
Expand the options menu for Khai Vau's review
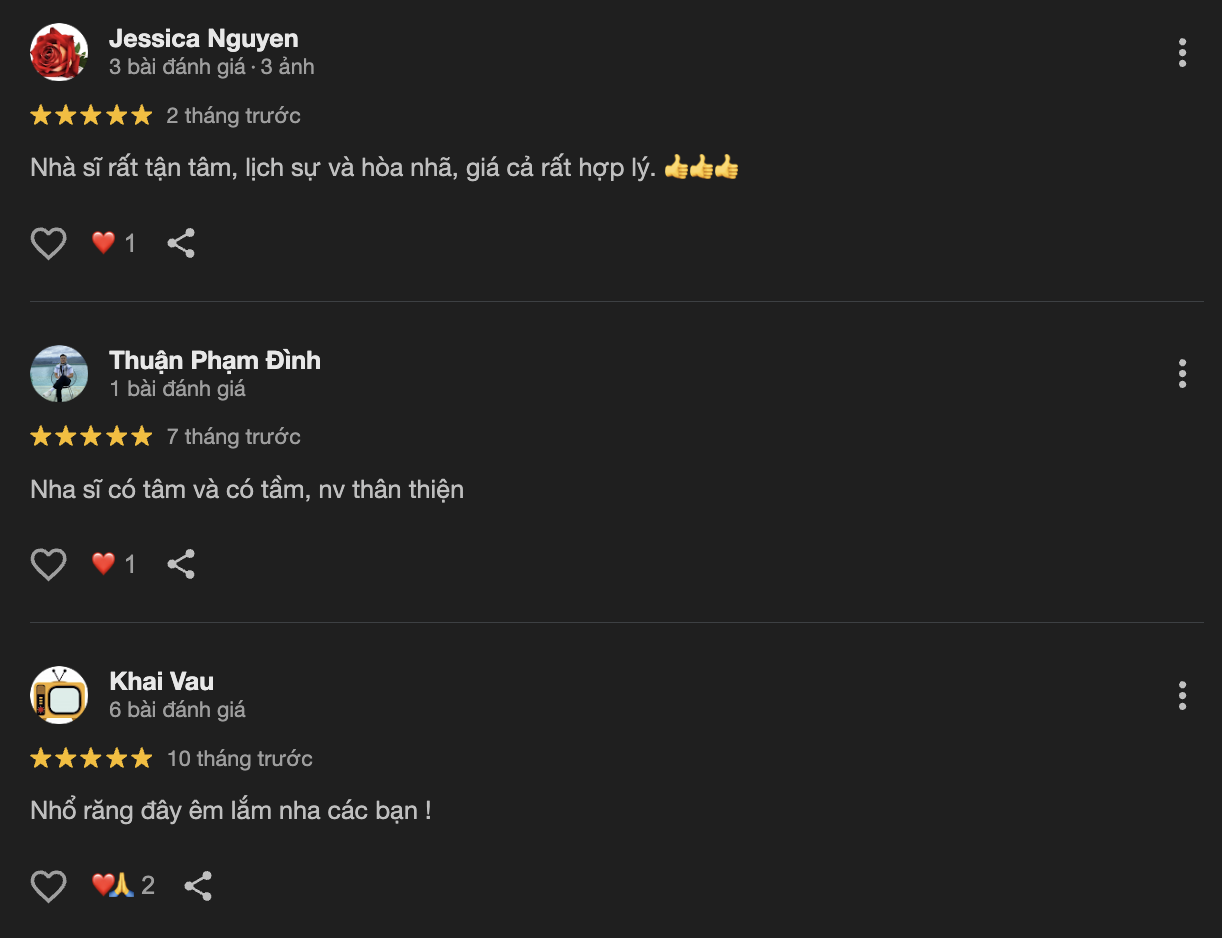point(1182,695)
